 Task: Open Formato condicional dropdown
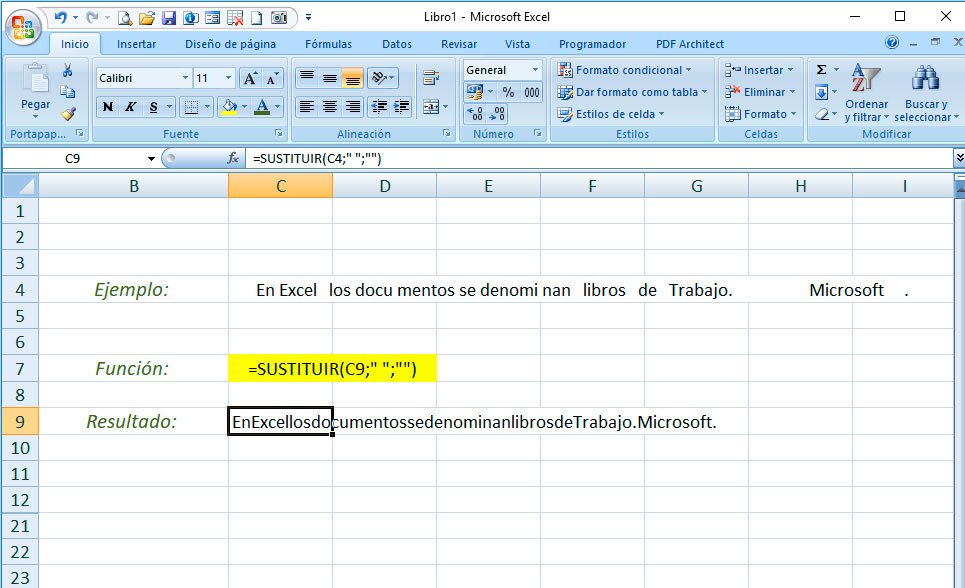(x=623, y=70)
